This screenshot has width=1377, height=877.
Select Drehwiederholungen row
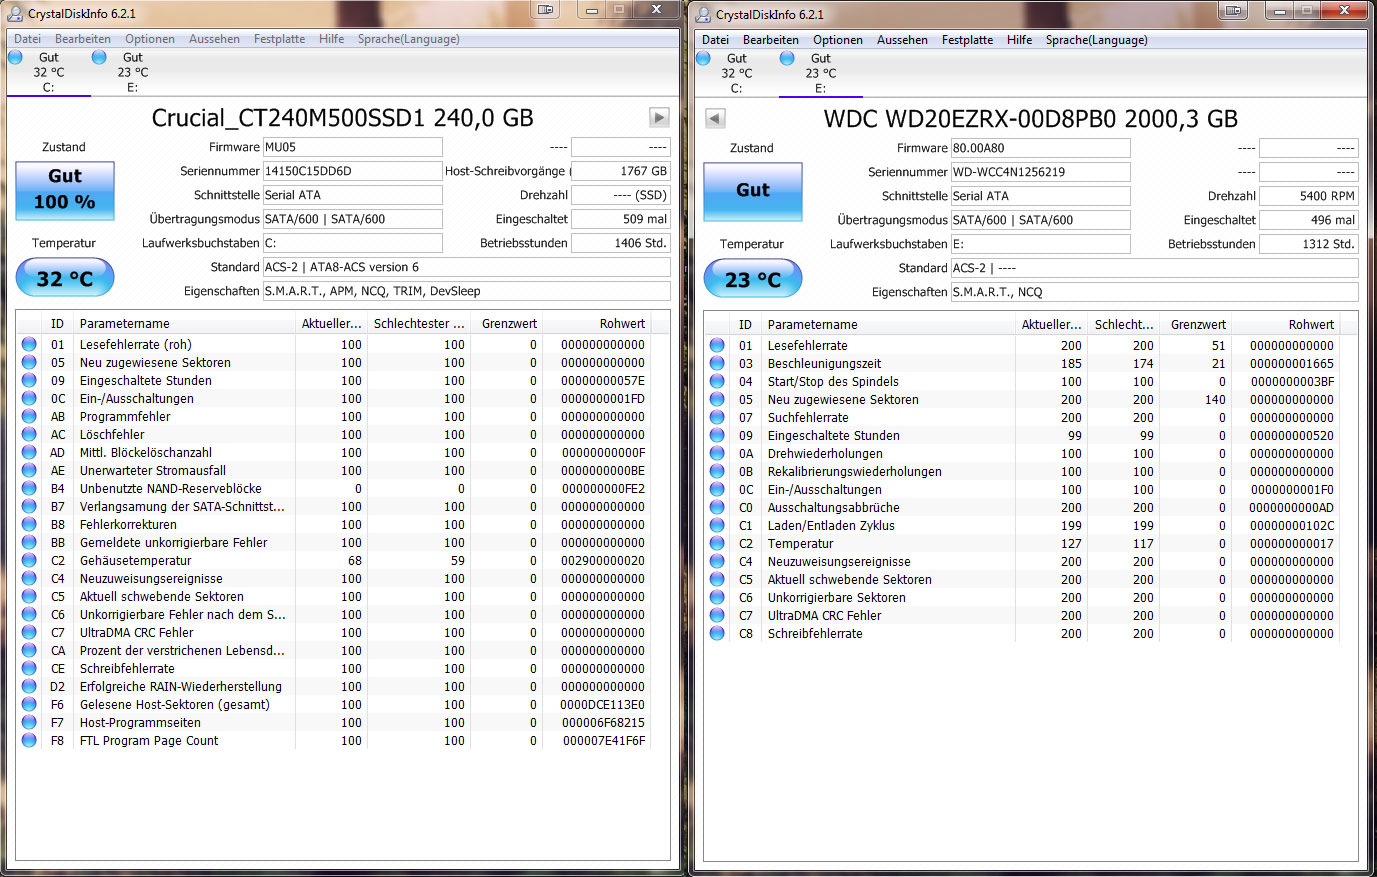coord(1022,453)
